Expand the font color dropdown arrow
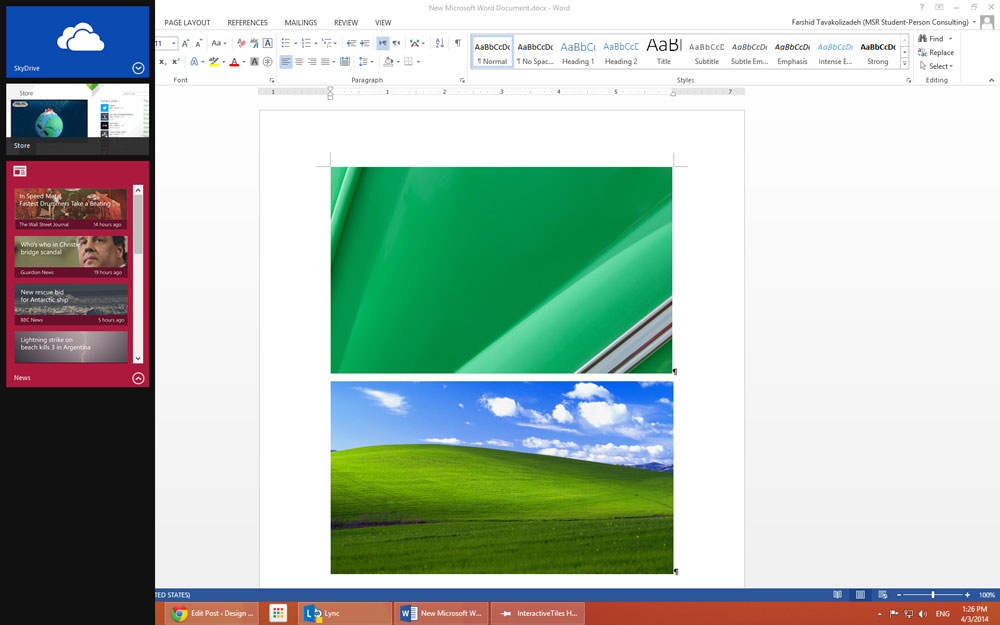 tap(244, 62)
